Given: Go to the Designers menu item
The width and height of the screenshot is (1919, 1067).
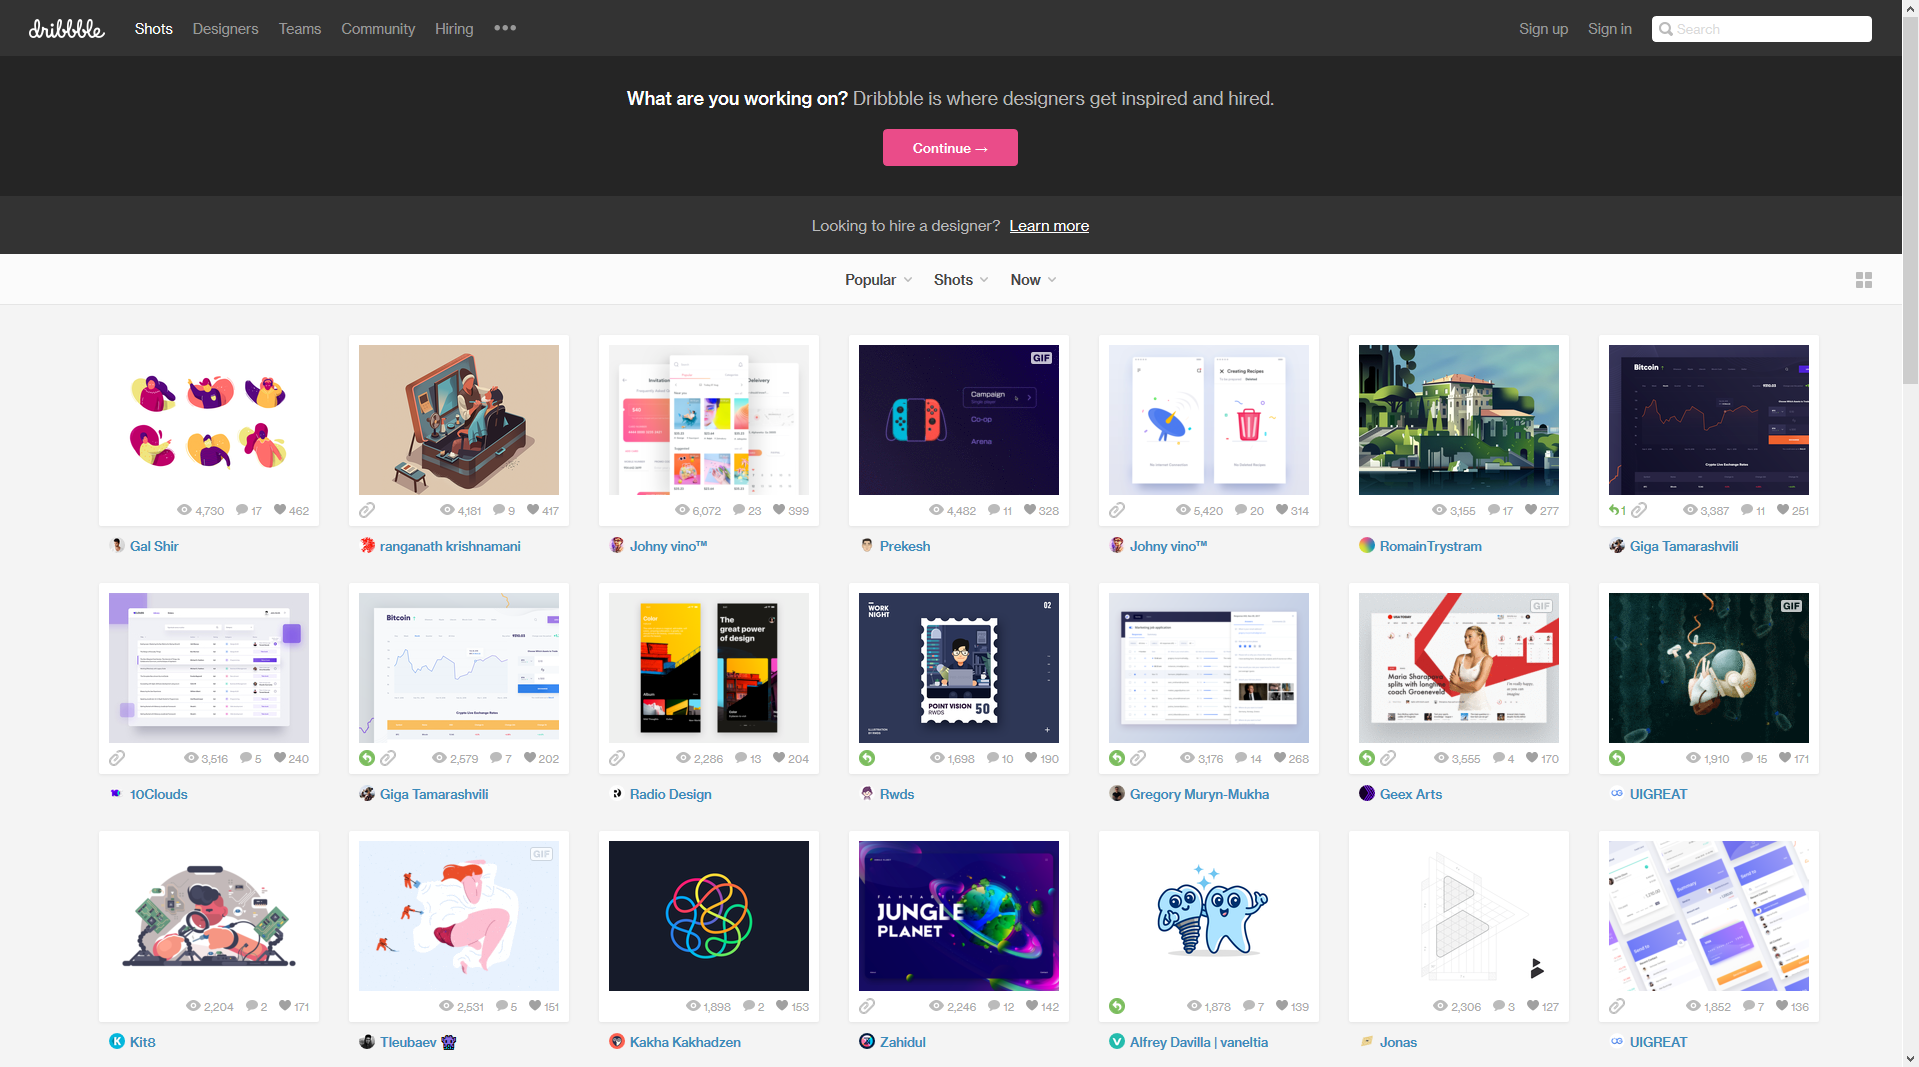Looking at the screenshot, I should point(225,29).
